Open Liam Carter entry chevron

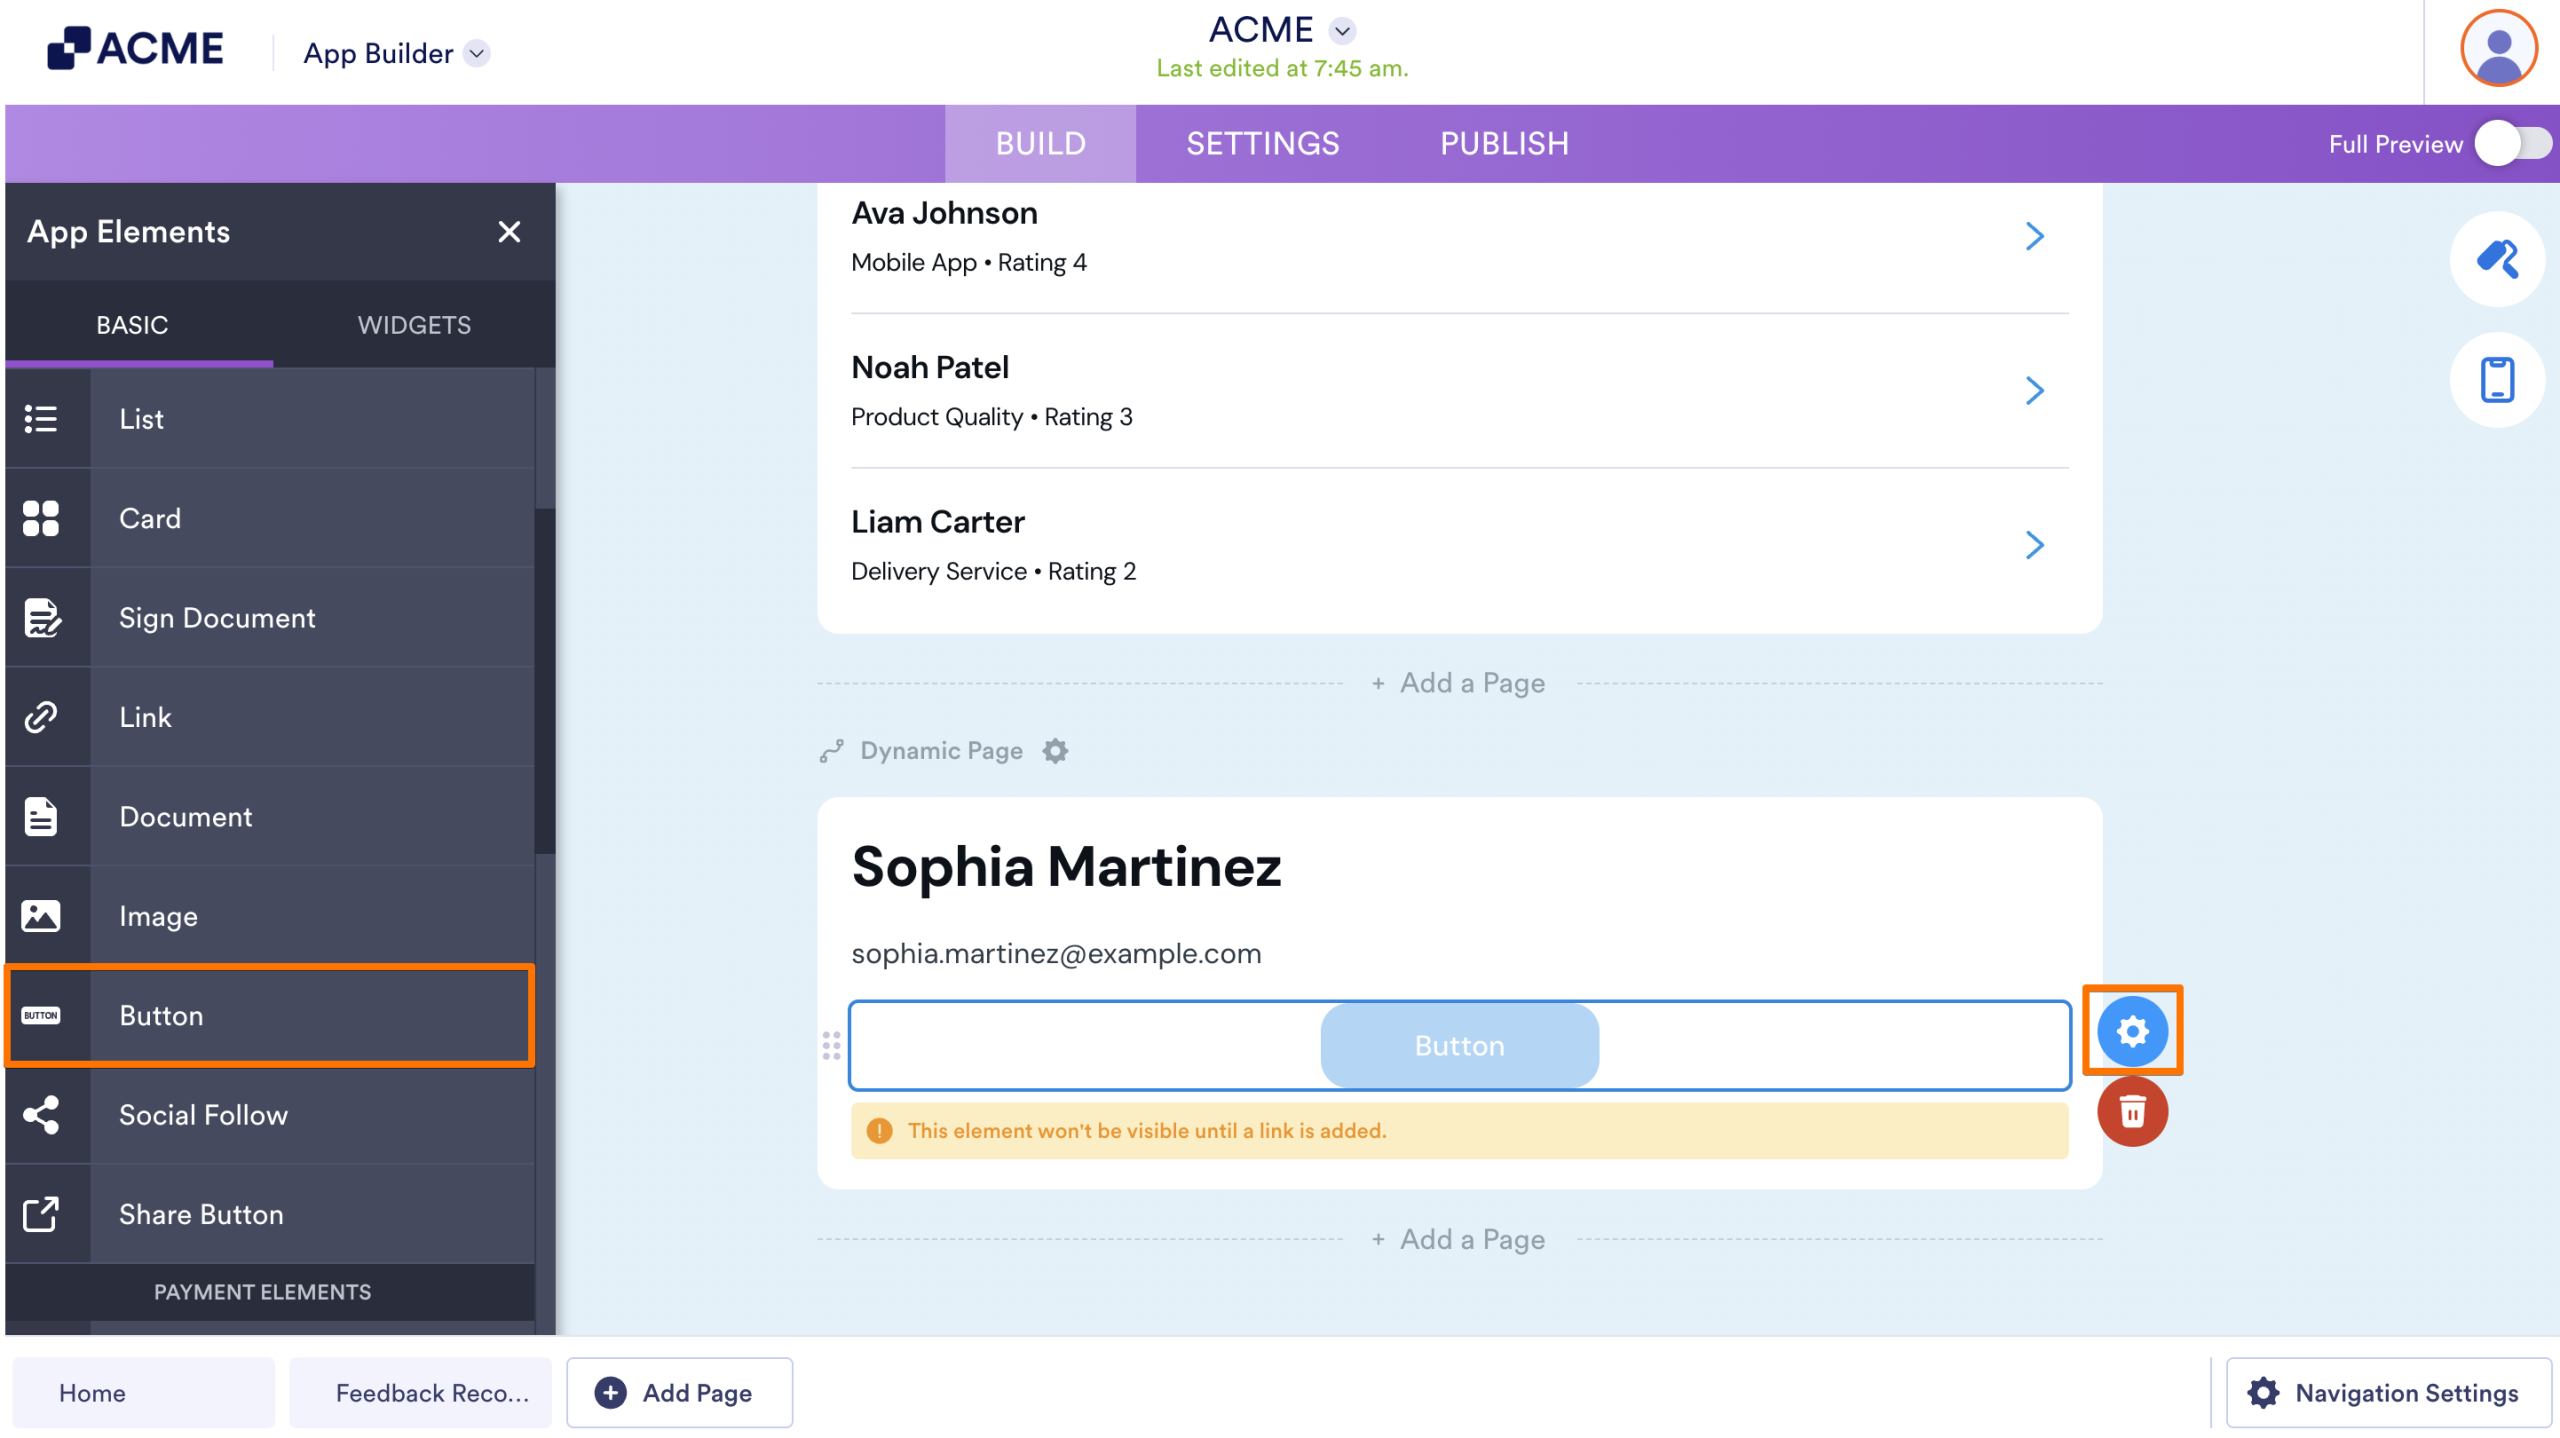click(x=2034, y=545)
